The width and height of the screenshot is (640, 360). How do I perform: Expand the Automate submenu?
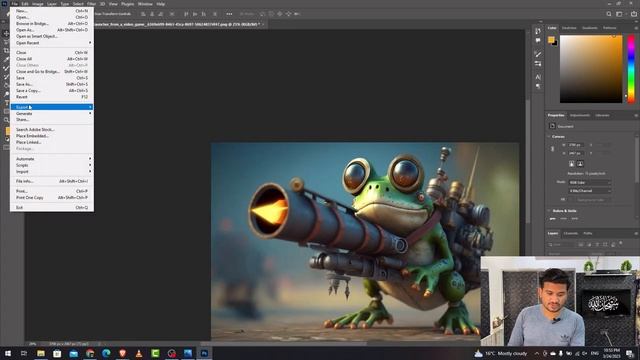[x=52, y=159]
